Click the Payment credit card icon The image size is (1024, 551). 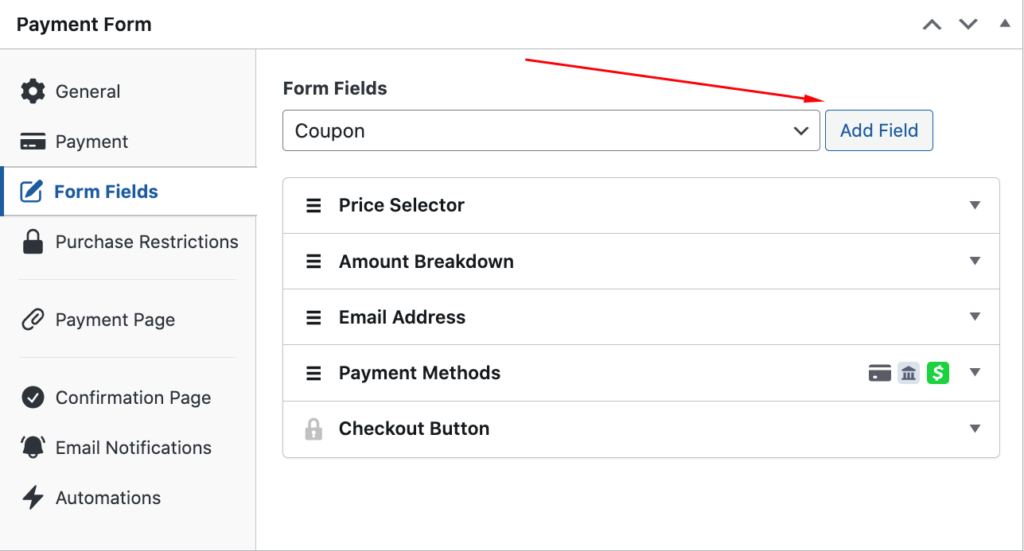click(33, 142)
